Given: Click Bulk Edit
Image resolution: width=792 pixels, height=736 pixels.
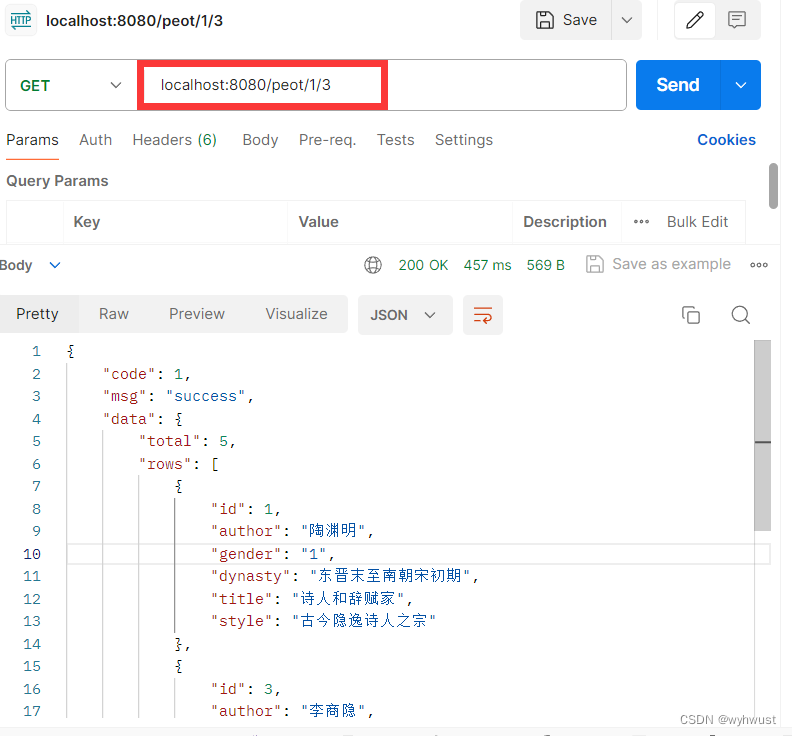Looking at the screenshot, I should pyautogui.click(x=697, y=222).
